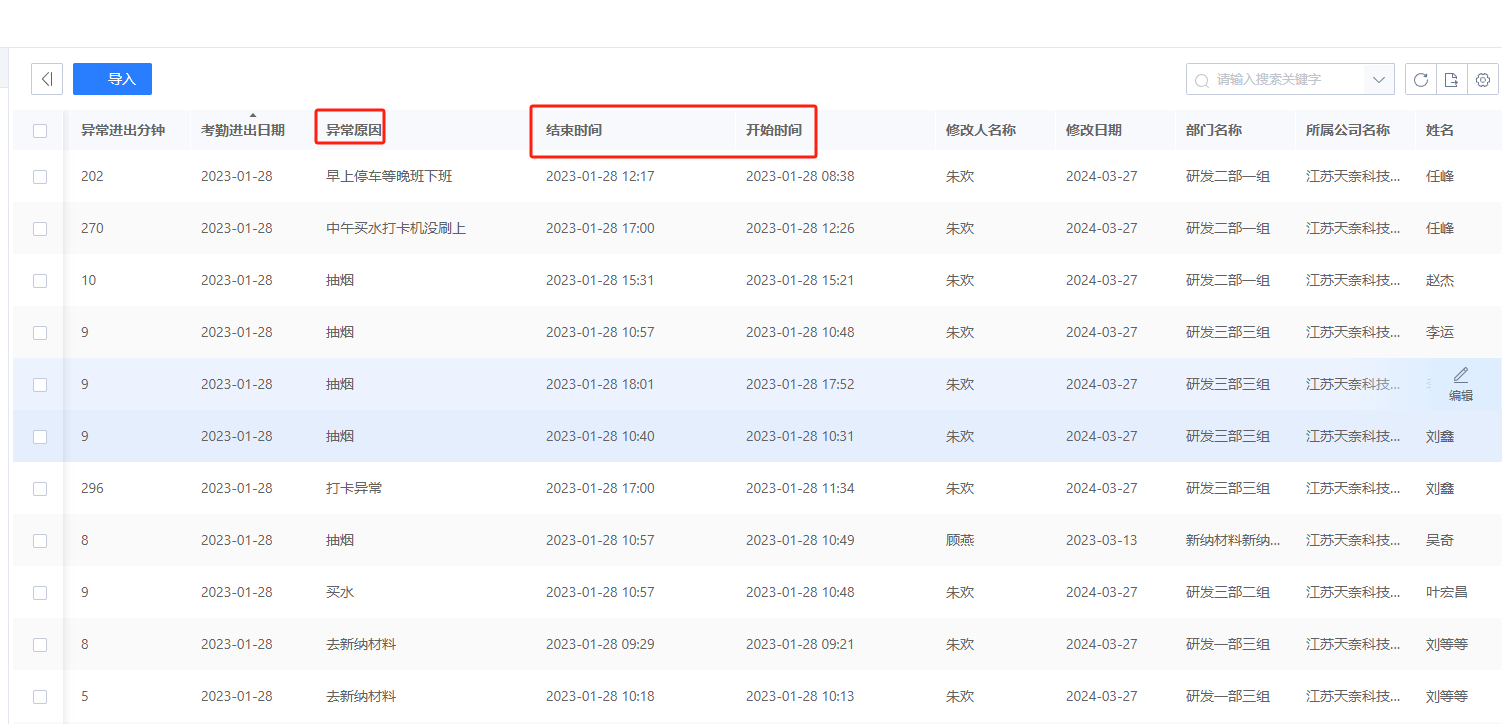
Task: Select the checkbox on the first 202-minute row
Action: click(39, 176)
